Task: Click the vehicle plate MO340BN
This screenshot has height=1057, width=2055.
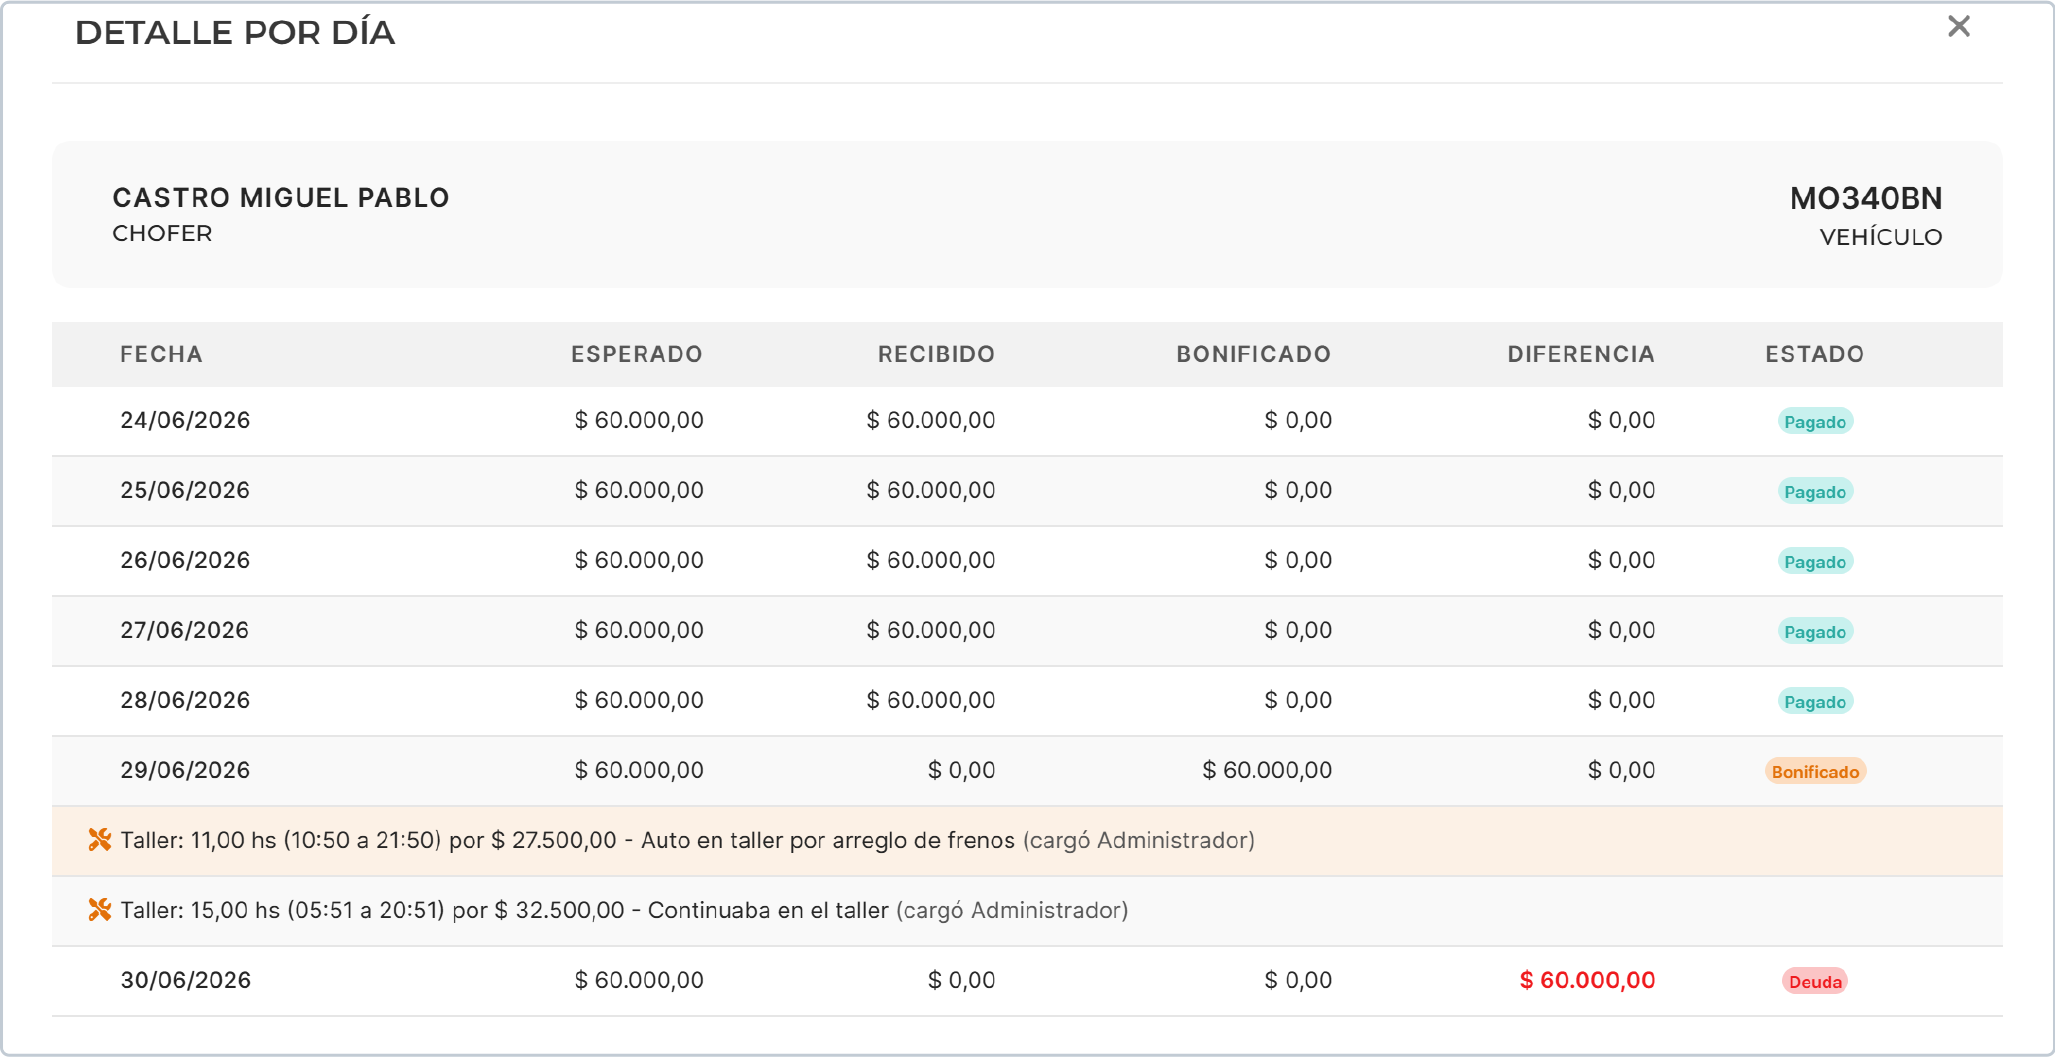Action: click(x=1866, y=198)
